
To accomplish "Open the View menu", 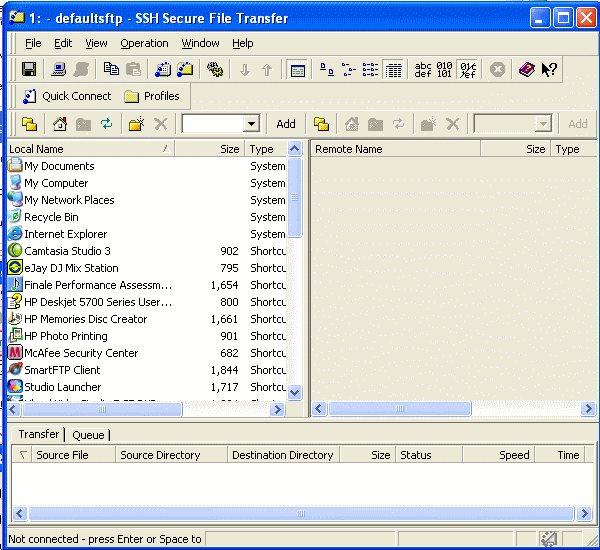I will tap(96, 43).
